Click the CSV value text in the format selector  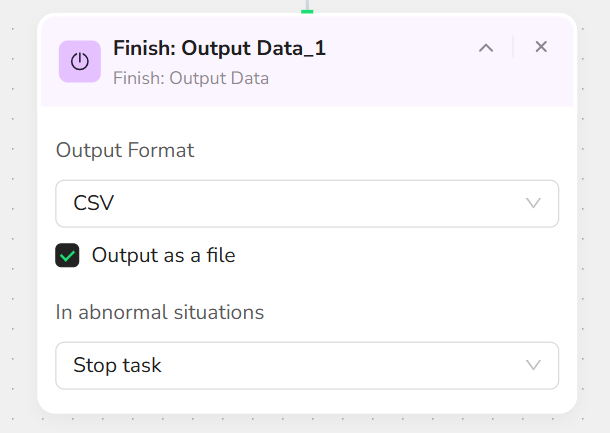(94, 203)
